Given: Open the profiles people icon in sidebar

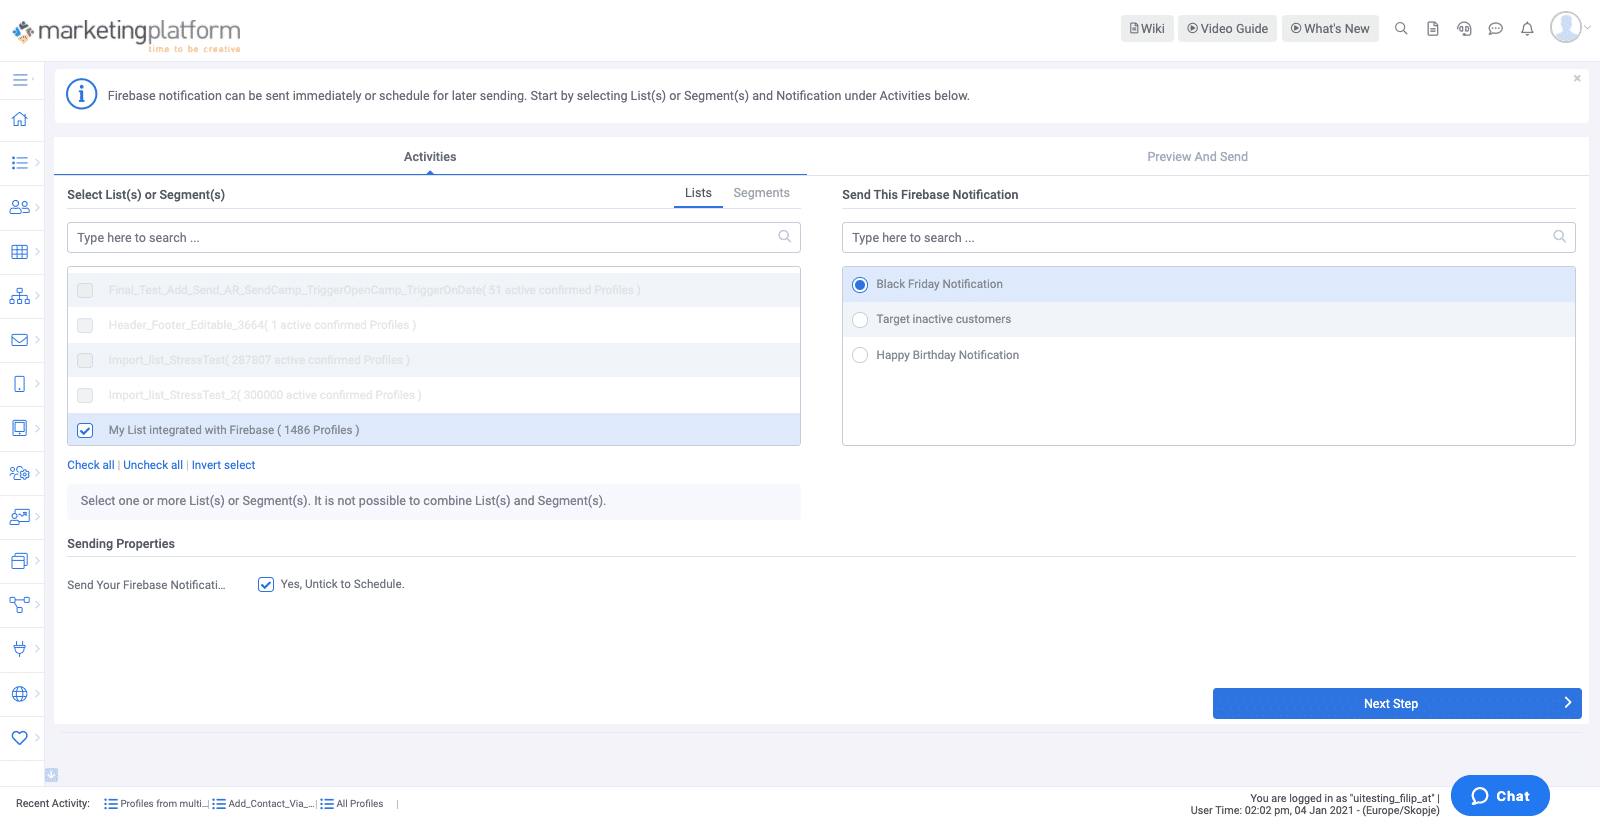Looking at the screenshot, I should 19,207.
